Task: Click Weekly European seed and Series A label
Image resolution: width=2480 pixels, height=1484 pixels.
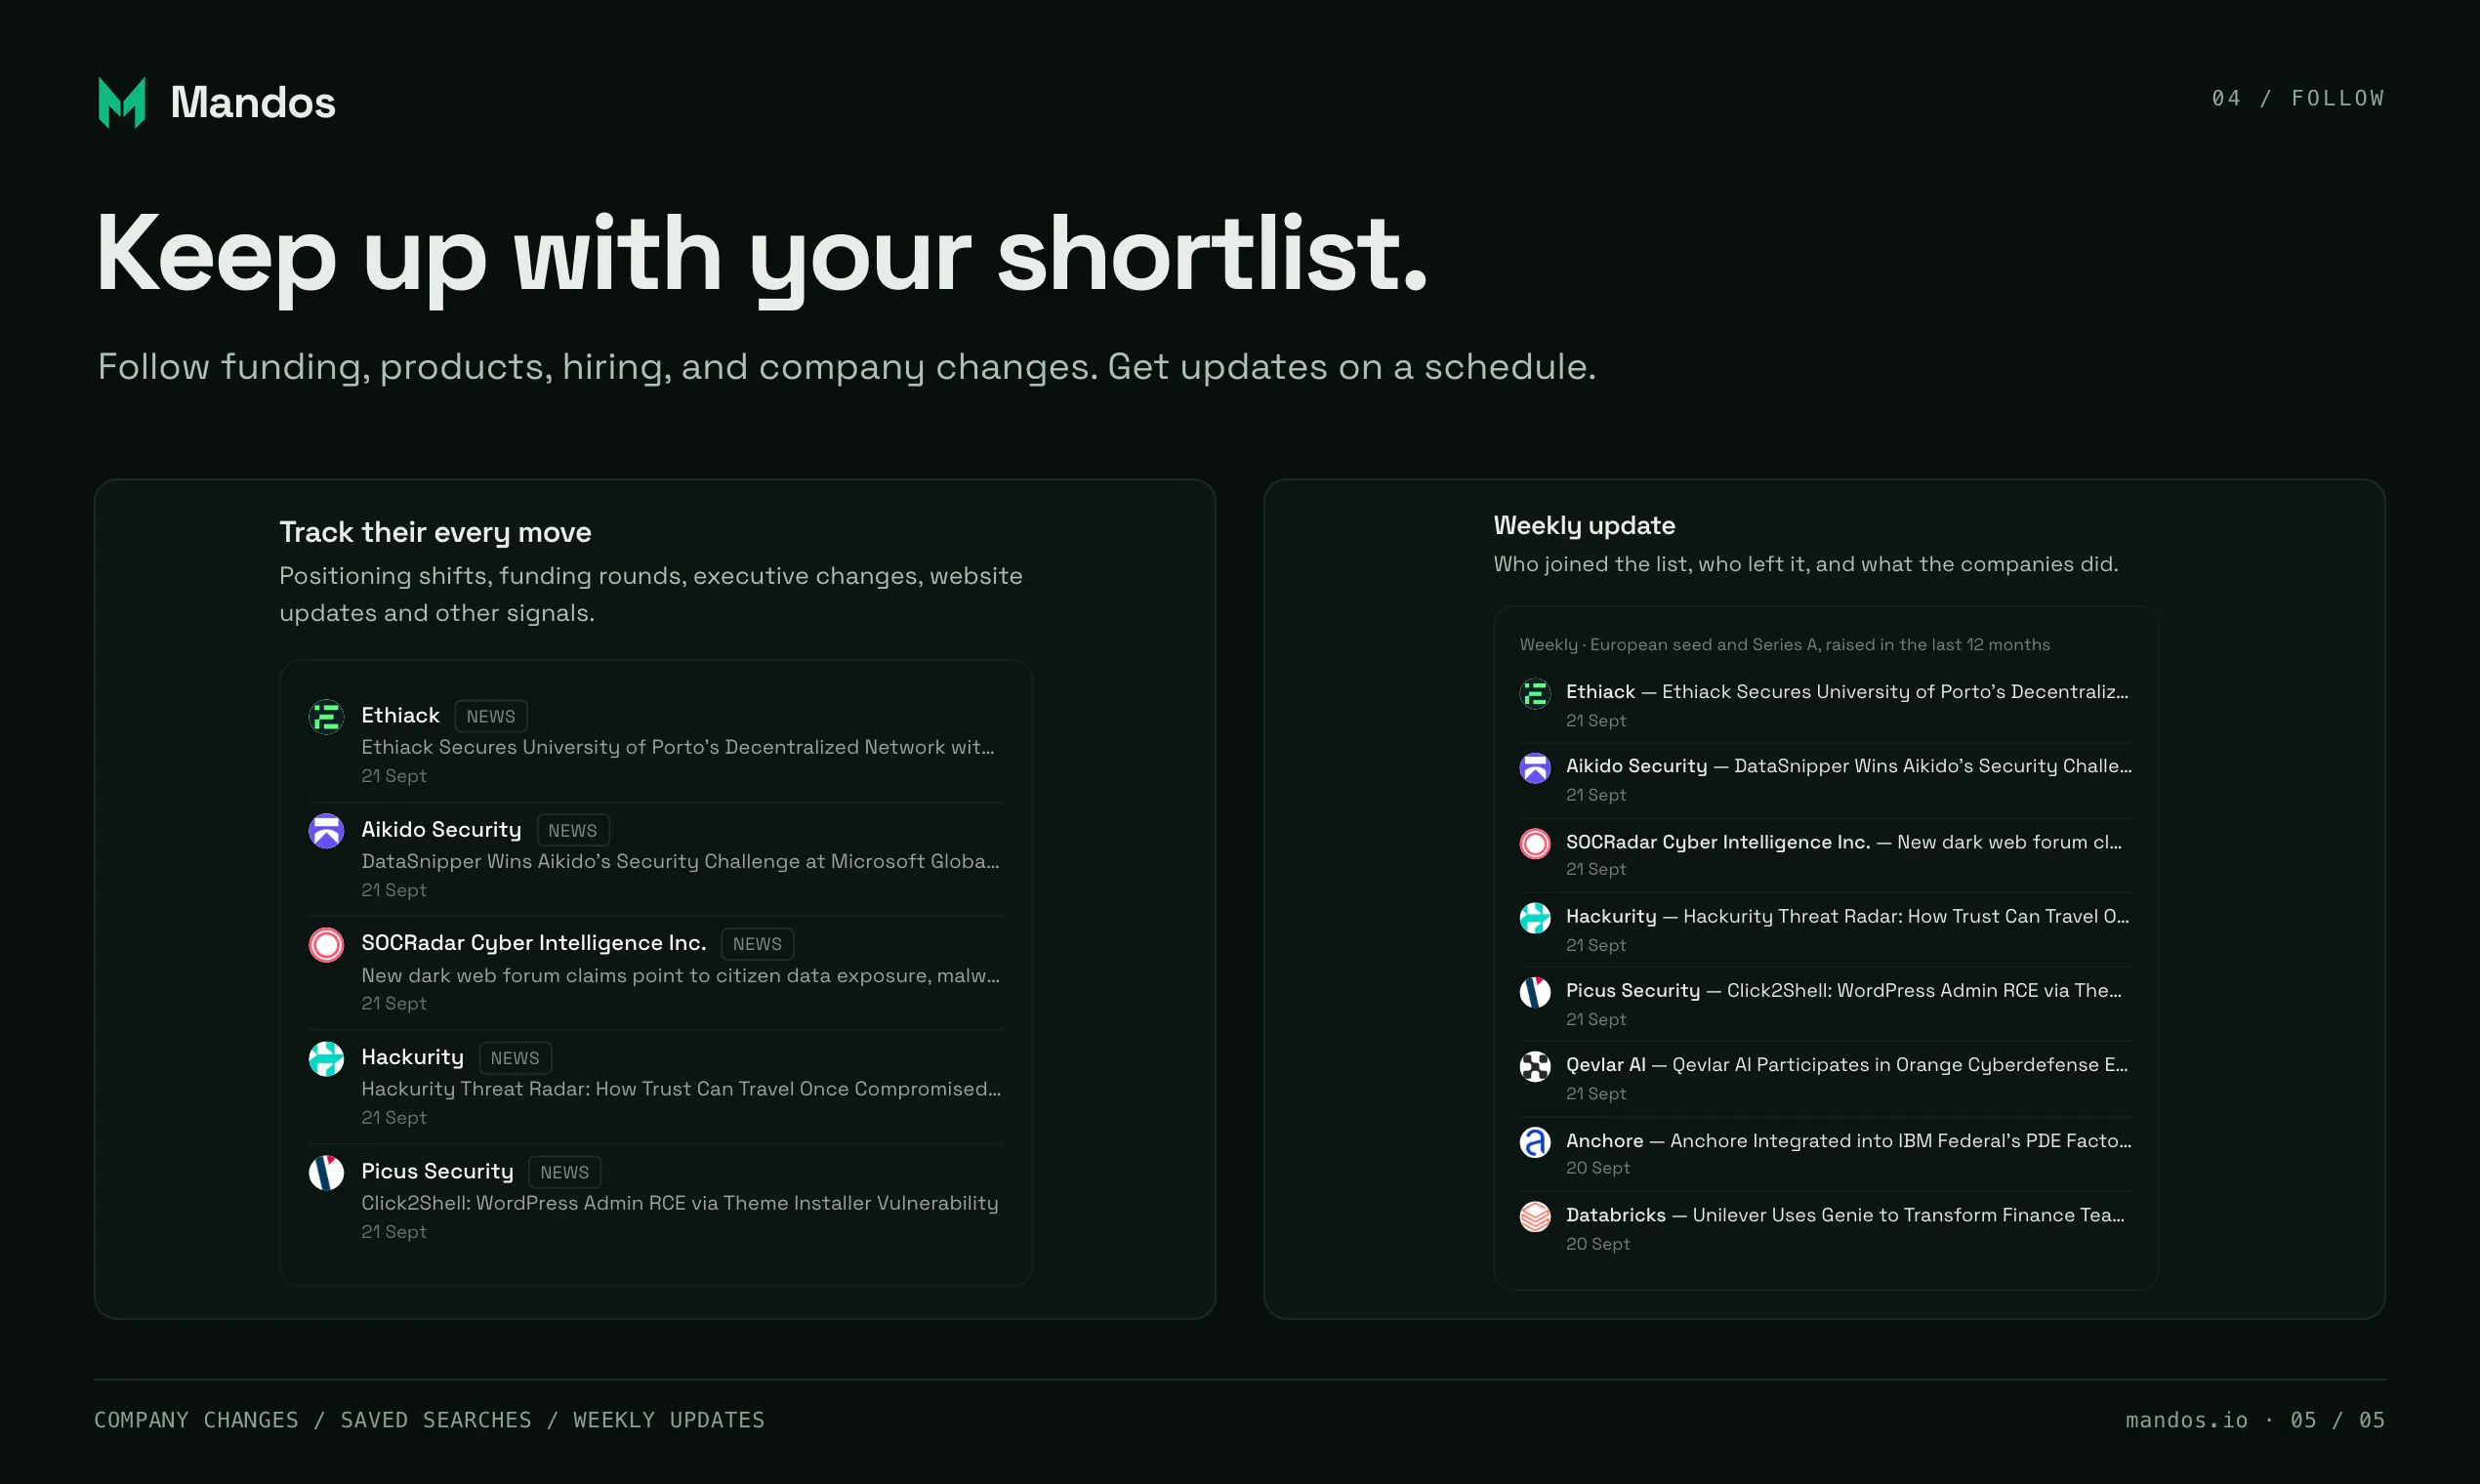Action: [1785, 645]
